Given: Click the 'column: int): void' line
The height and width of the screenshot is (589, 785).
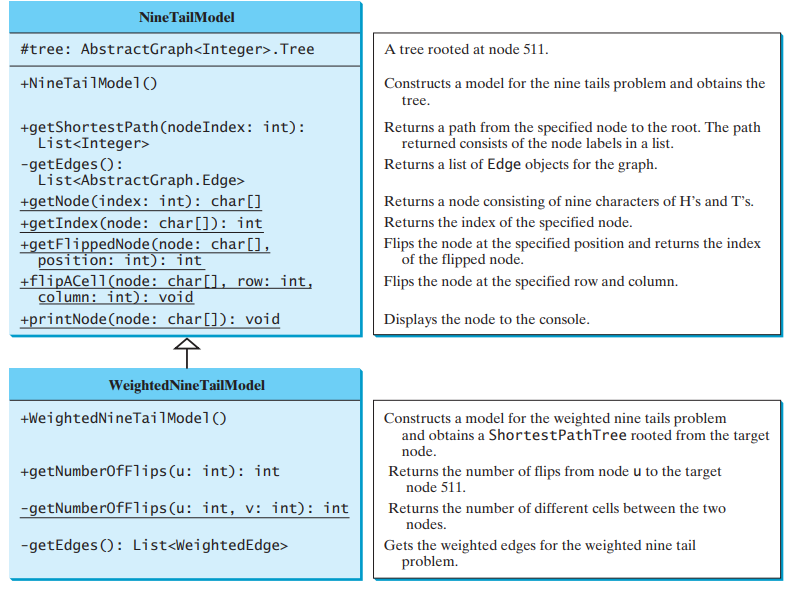Looking at the screenshot, I should (116, 298).
